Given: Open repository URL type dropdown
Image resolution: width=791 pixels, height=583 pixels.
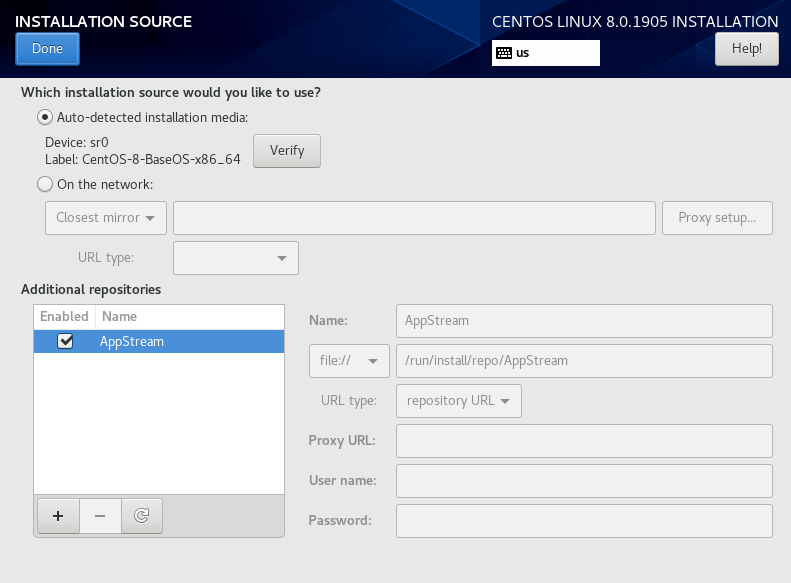Looking at the screenshot, I should (x=459, y=401).
